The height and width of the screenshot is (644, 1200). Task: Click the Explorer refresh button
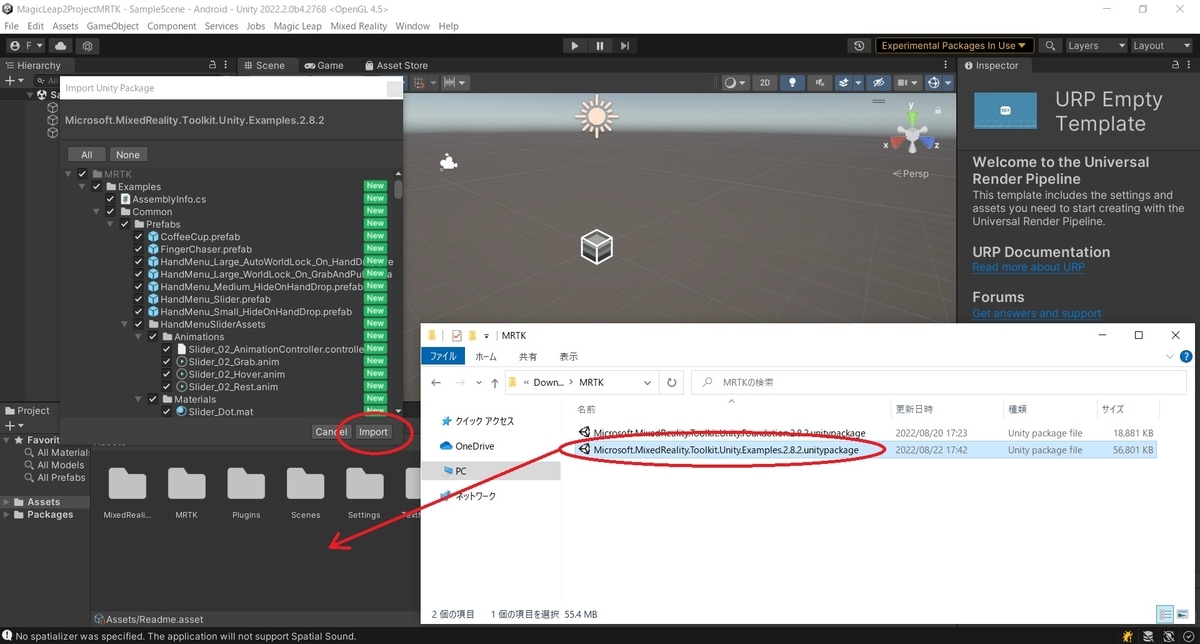pyautogui.click(x=672, y=382)
